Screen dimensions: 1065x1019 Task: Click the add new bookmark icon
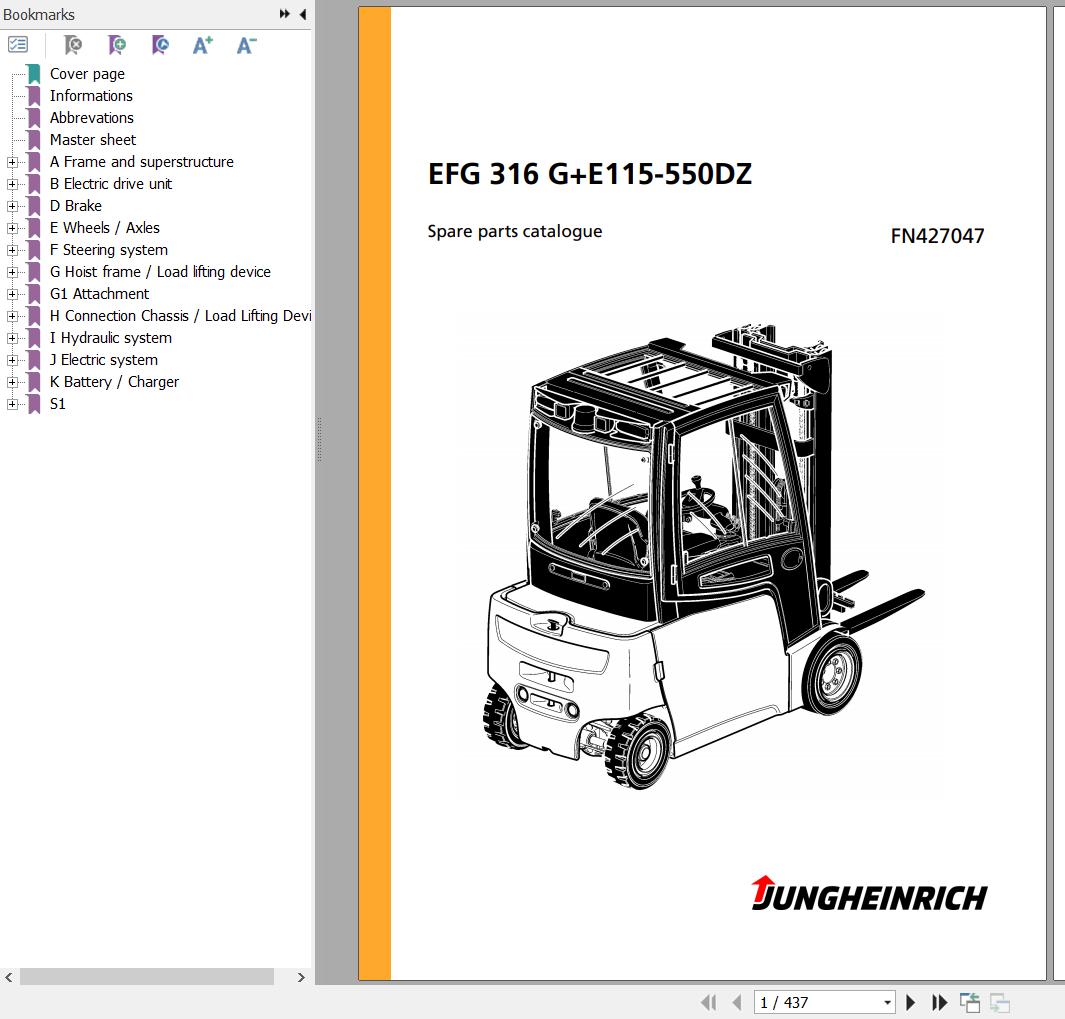click(117, 45)
